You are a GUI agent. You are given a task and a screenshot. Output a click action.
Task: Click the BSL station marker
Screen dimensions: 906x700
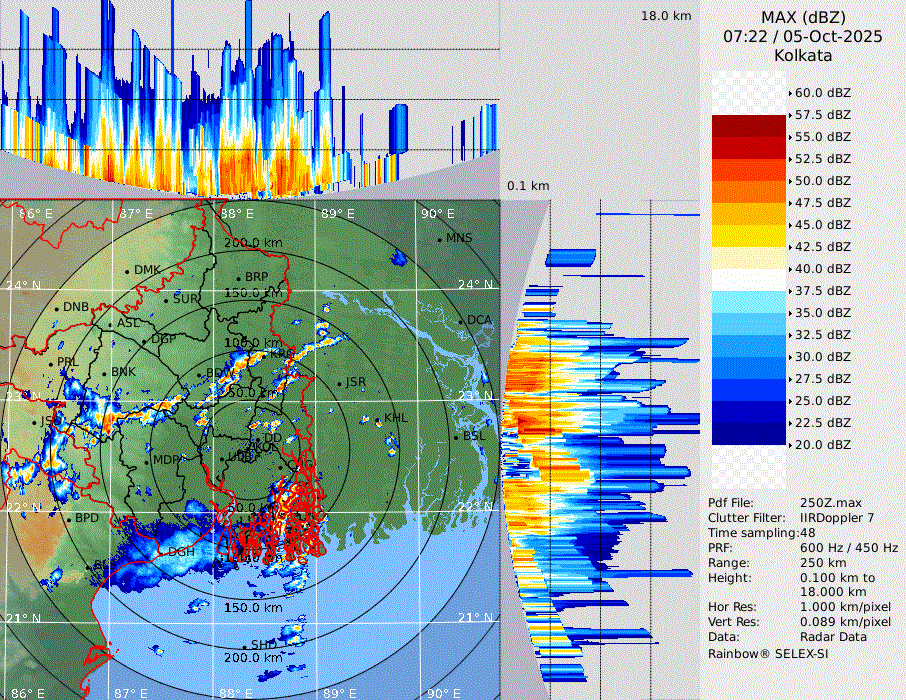[x=456, y=437]
